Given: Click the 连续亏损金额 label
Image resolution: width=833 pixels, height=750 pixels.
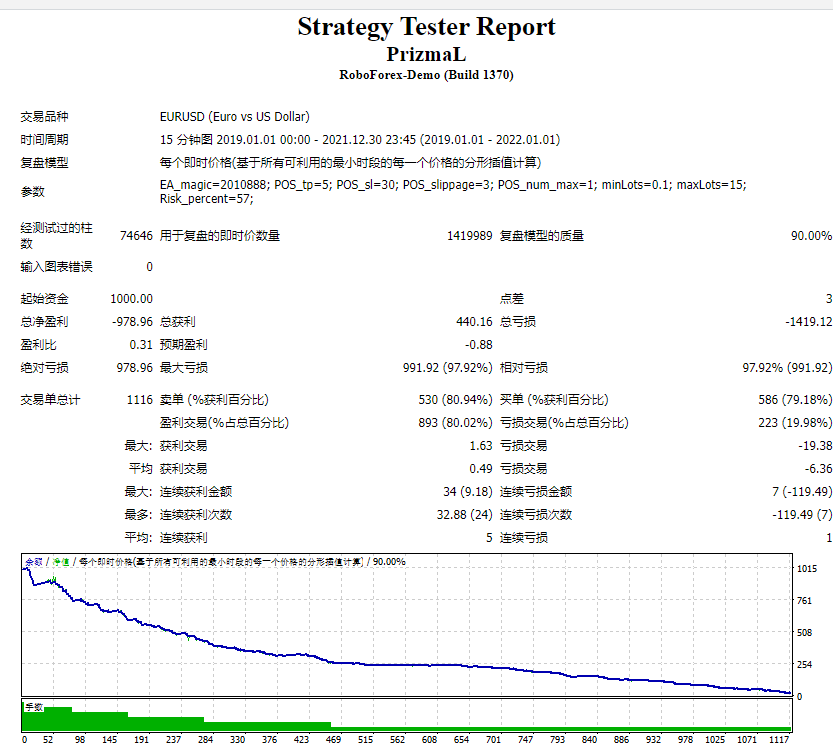Looking at the screenshot, I should click(x=536, y=492).
